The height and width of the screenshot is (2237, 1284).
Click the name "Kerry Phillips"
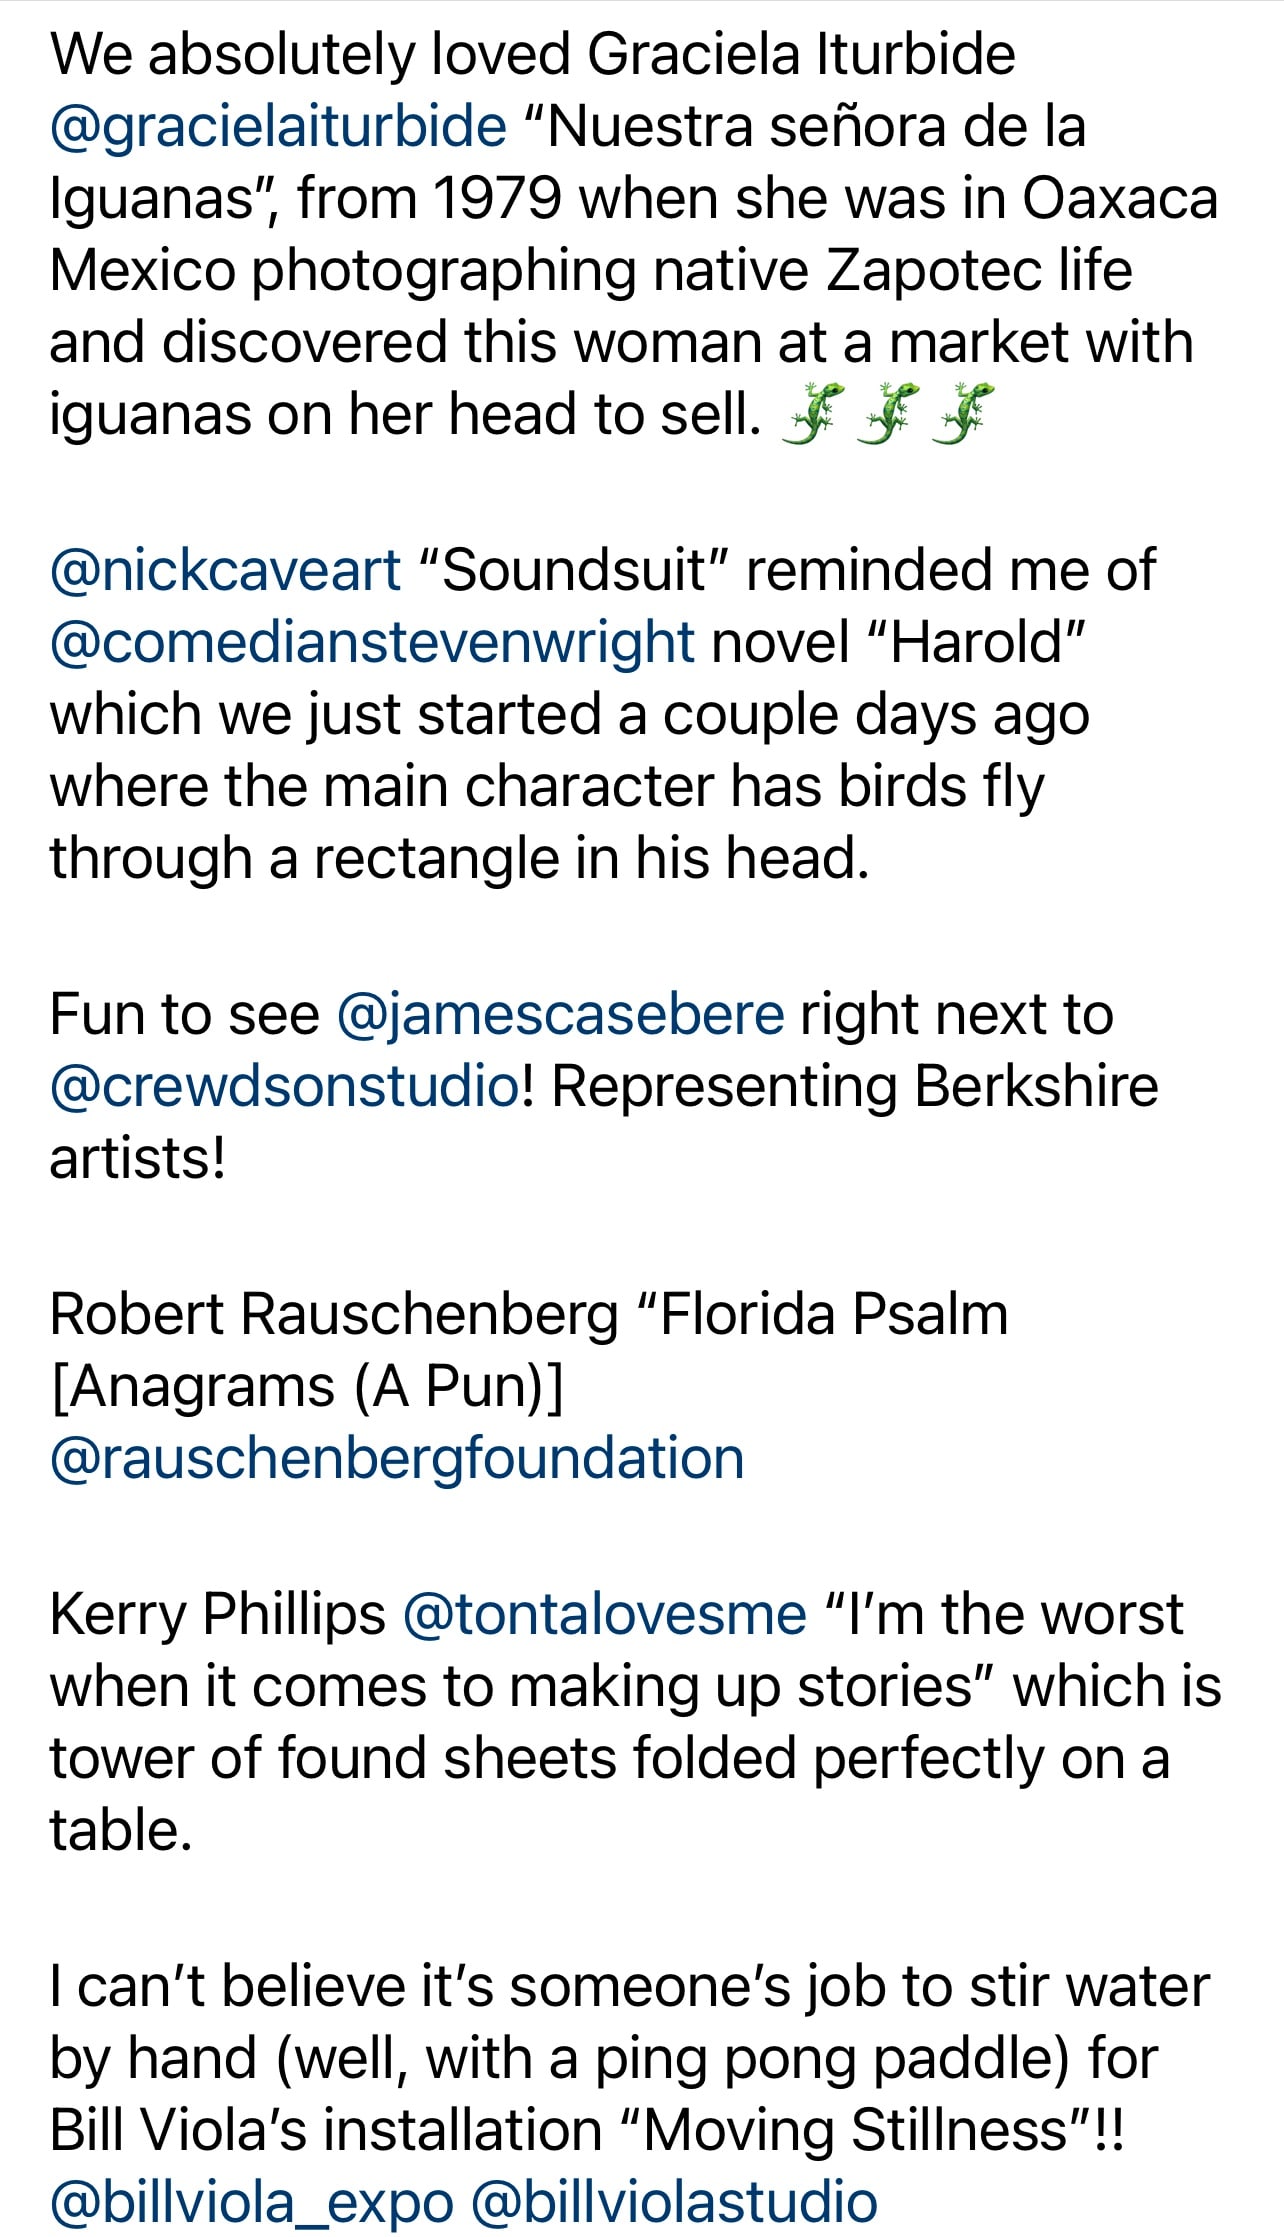click(x=217, y=1617)
